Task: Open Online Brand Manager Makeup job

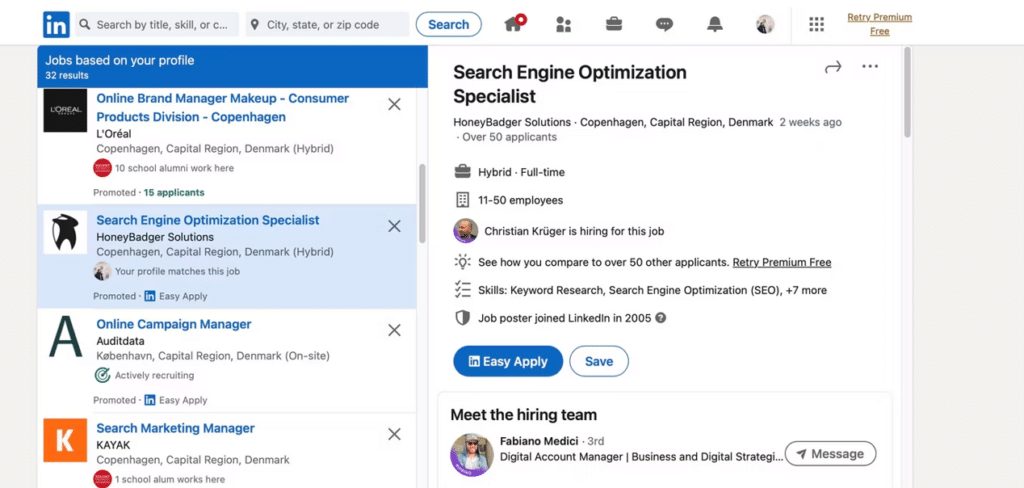Action: coord(223,108)
